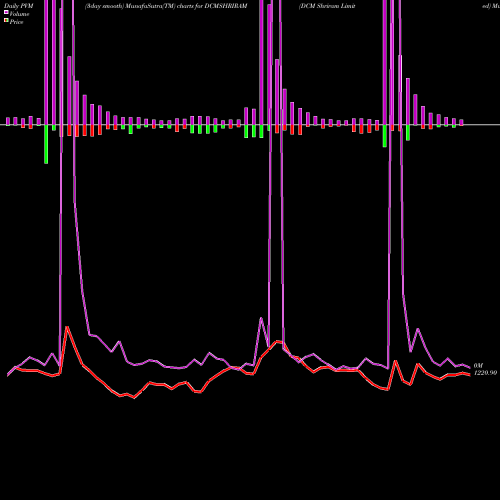The height and width of the screenshot is (500, 500).
Task: Click the magenta Volume legend swatch
Action: (6, 13)
